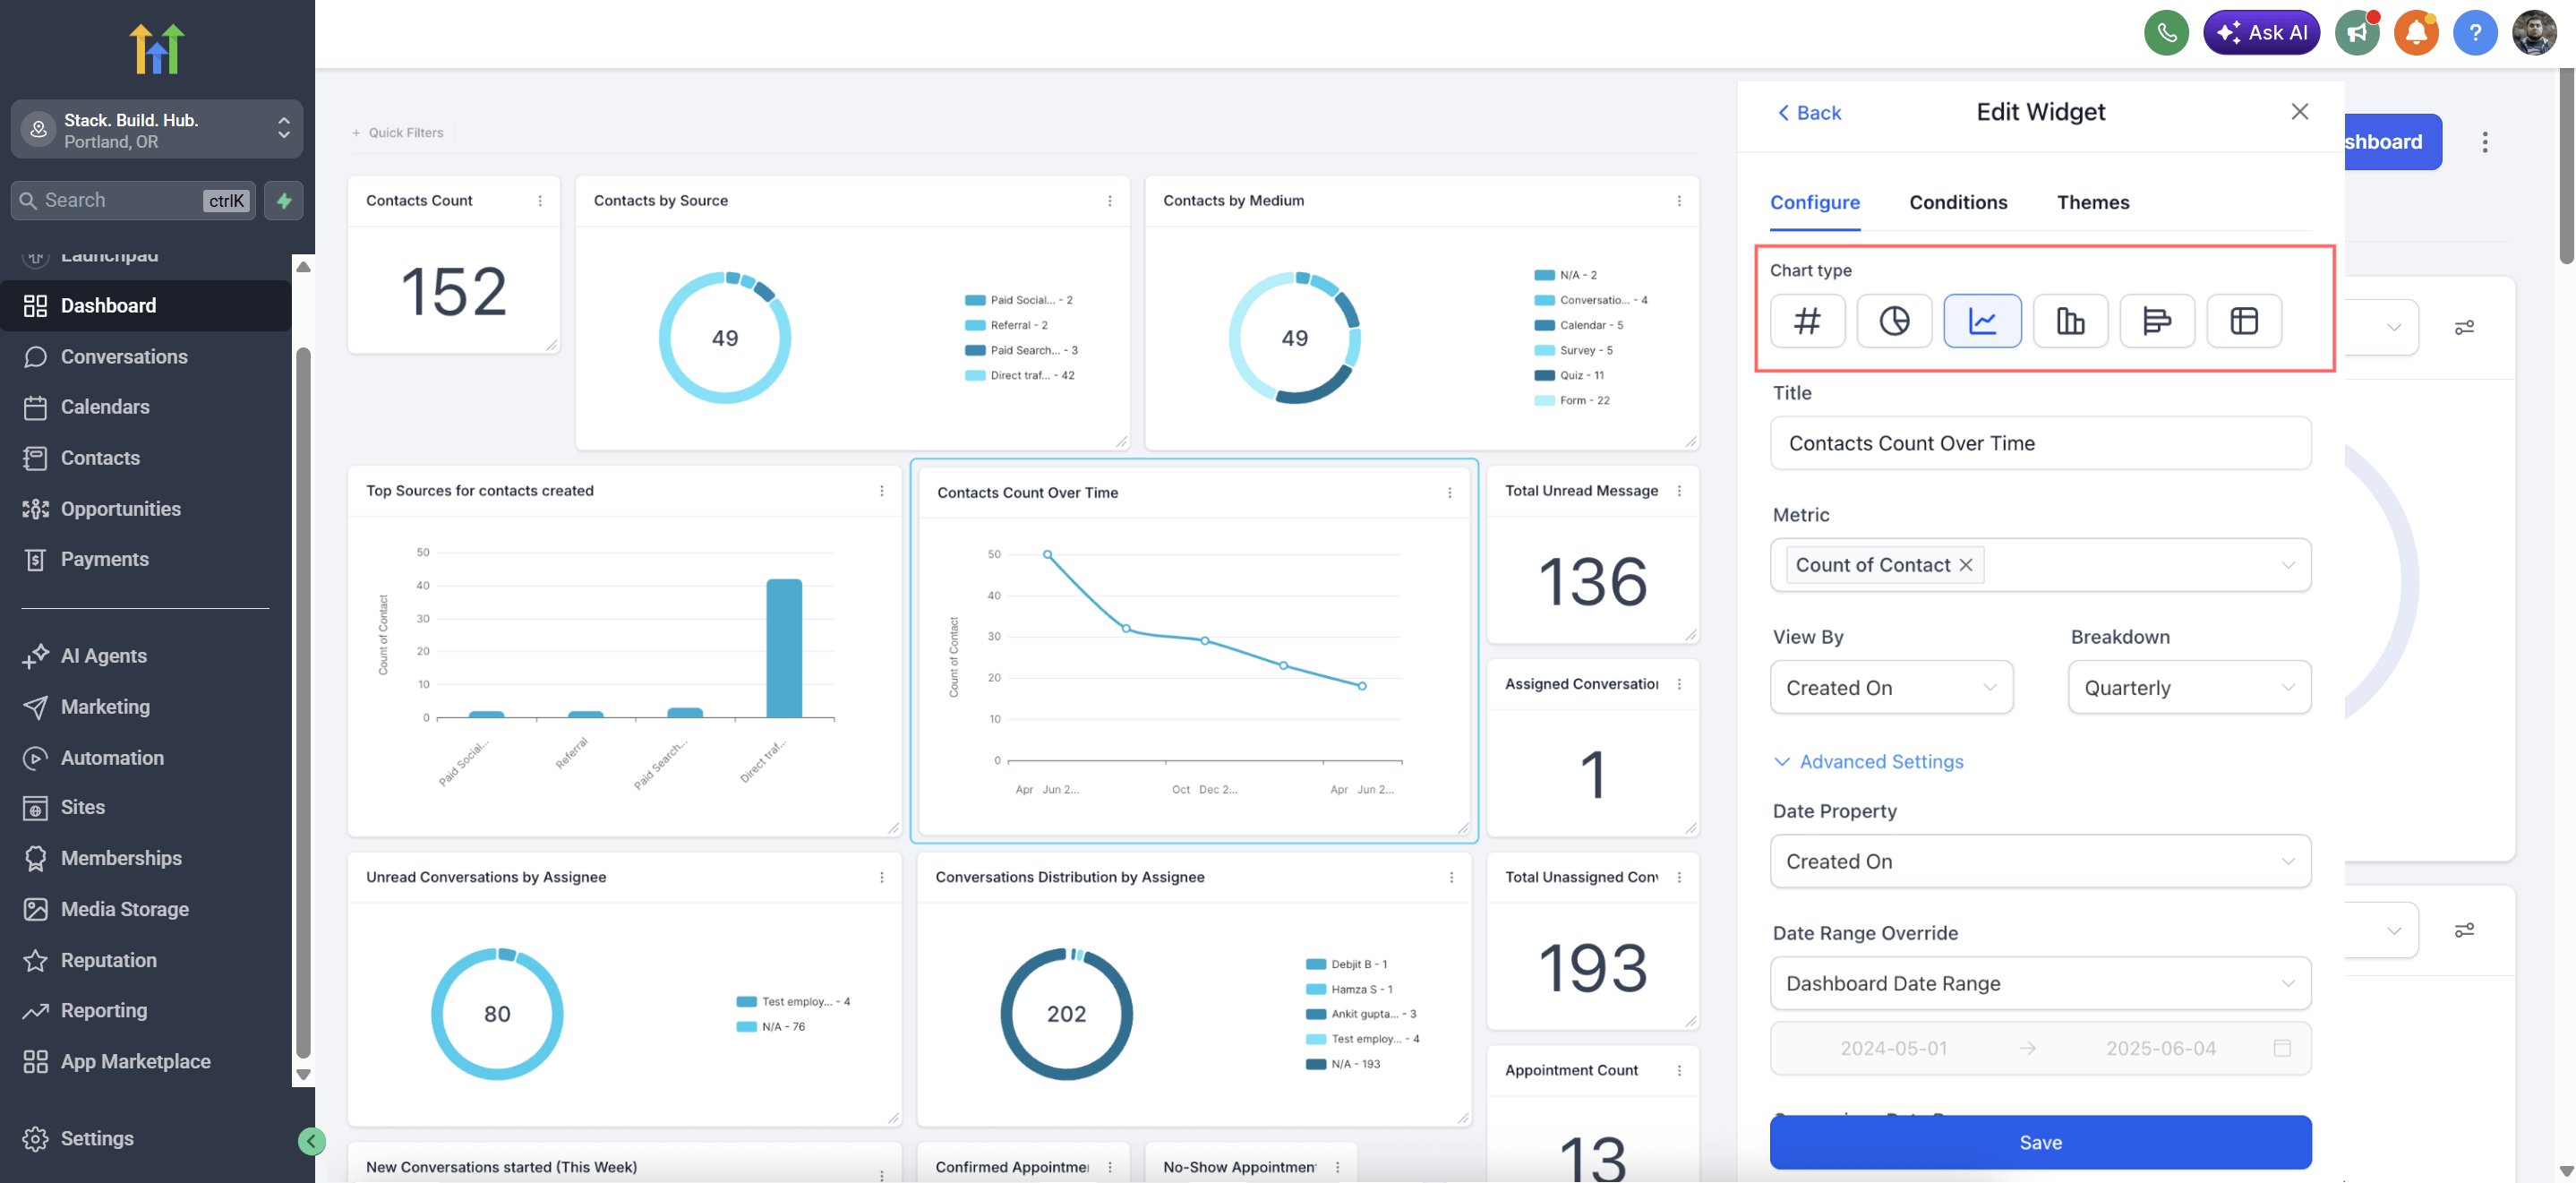This screenshot has width=2576, height=1183.
Task: Open the View By Created On dropdown
Action: (1891, 687)
